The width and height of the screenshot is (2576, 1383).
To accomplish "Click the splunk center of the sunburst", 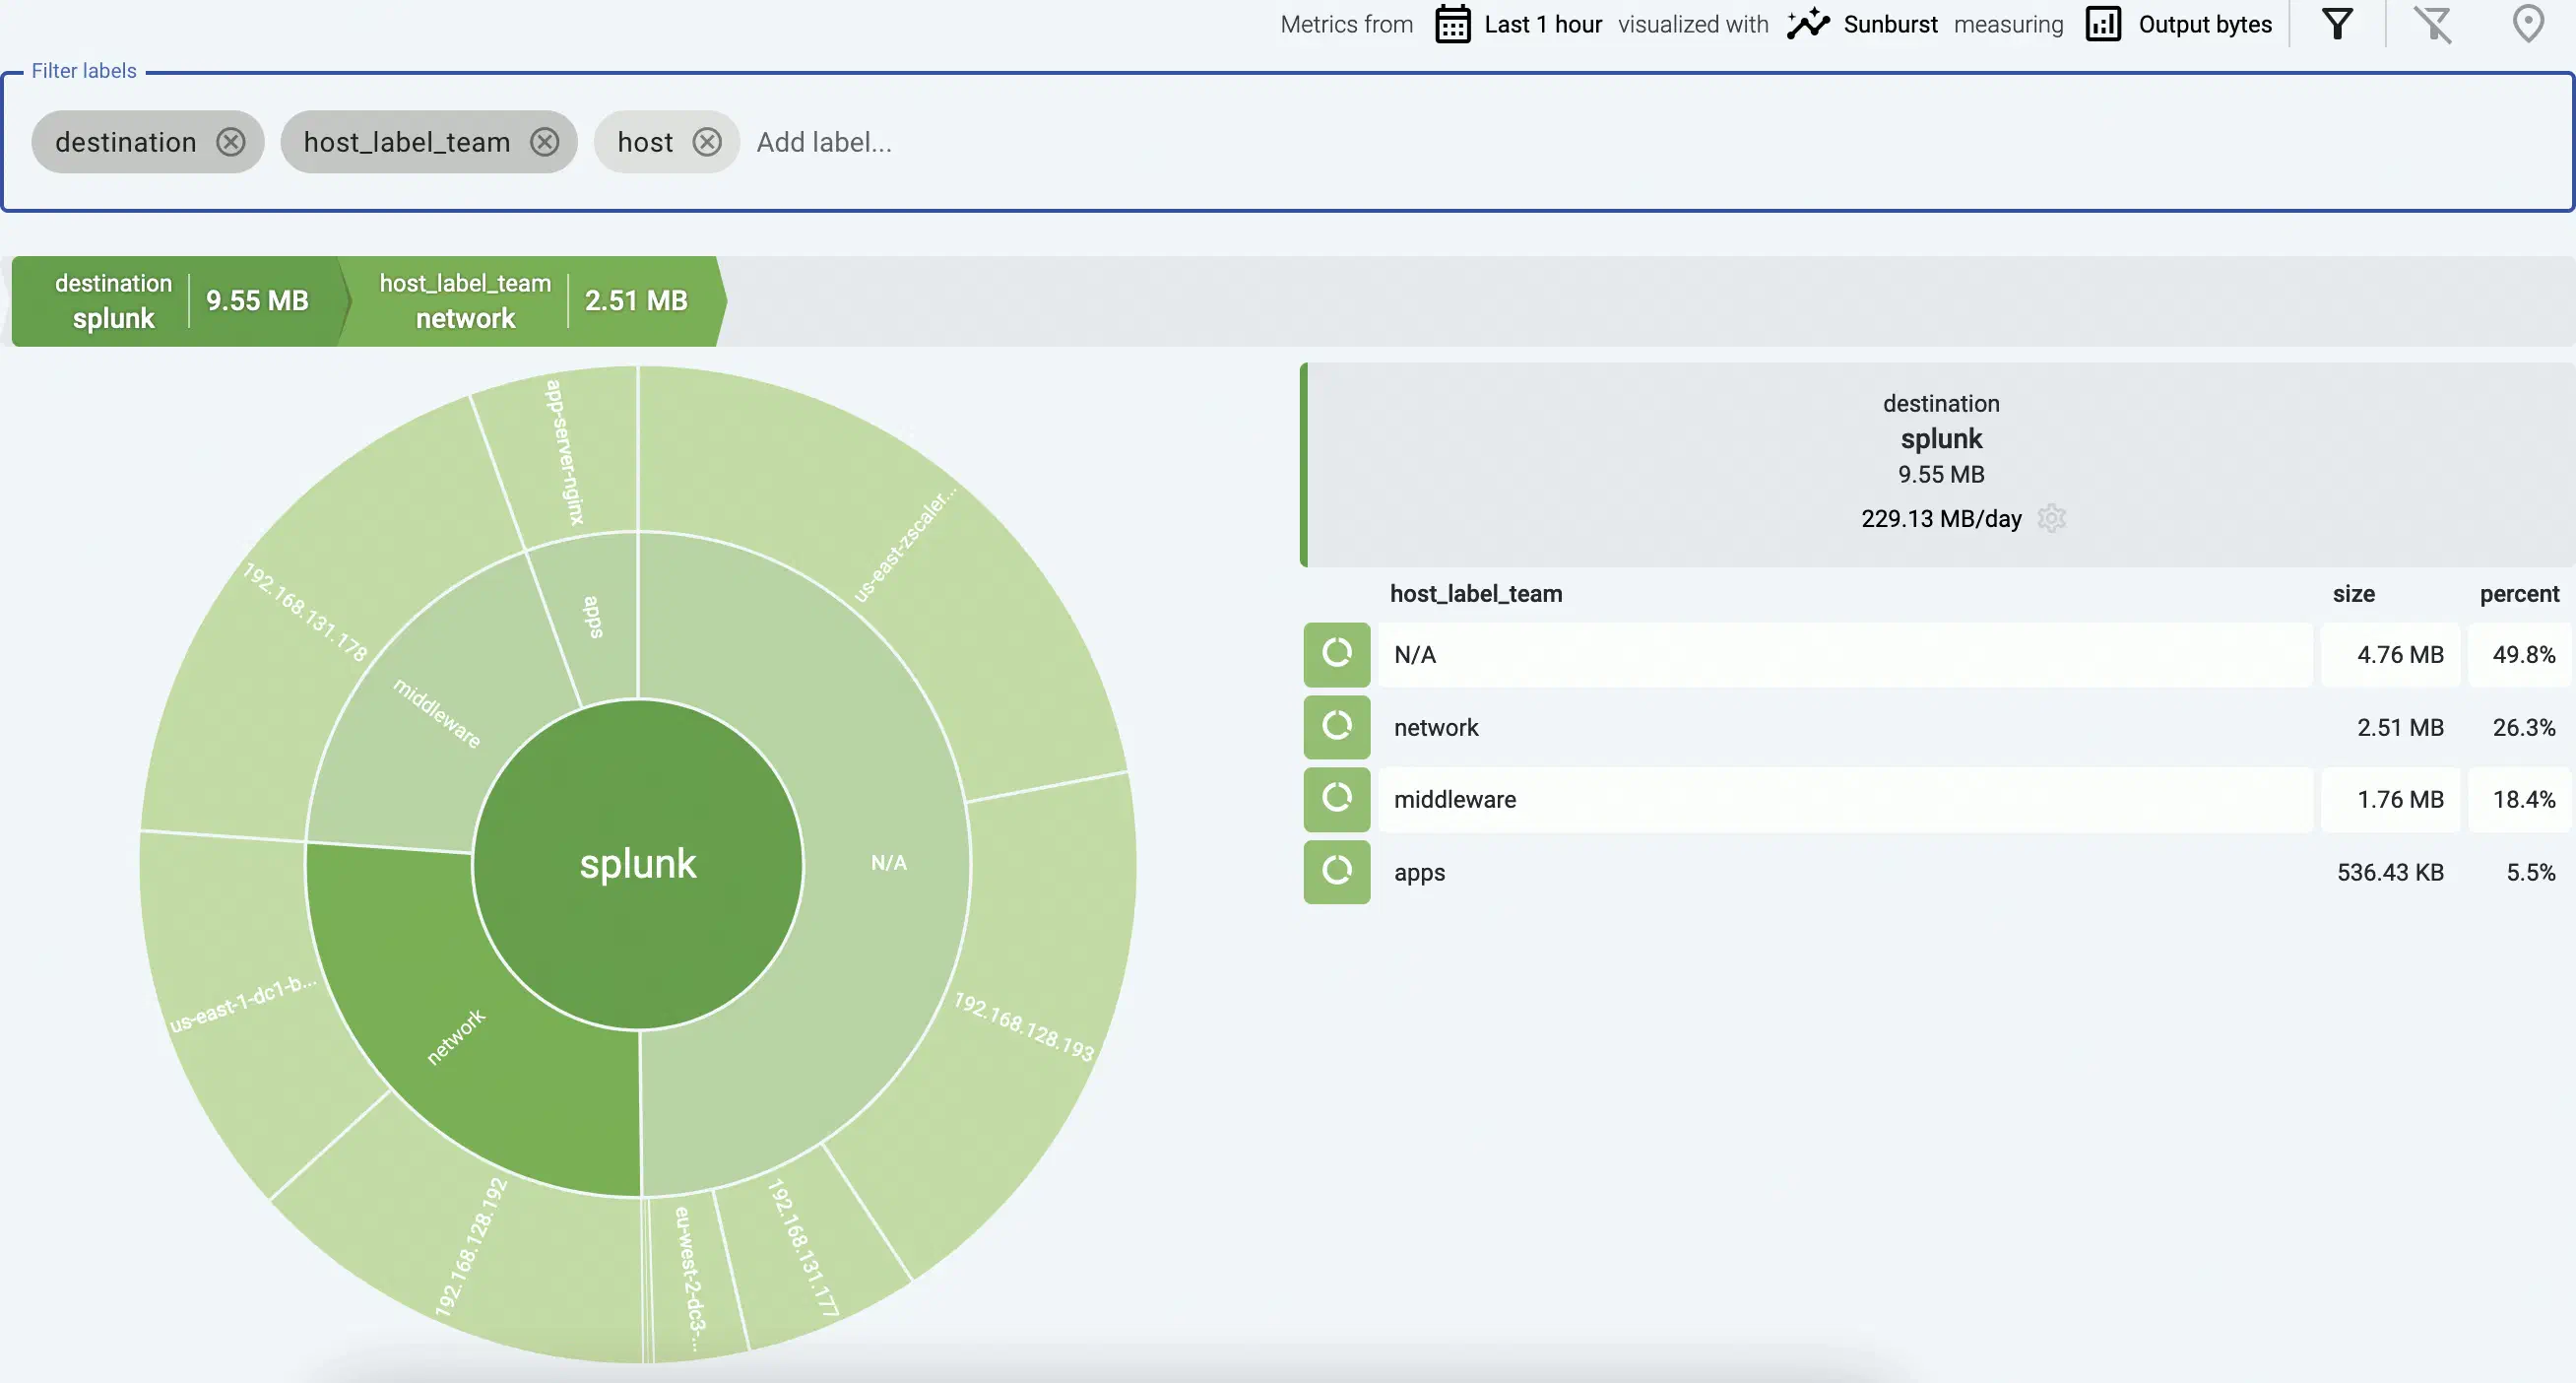I will coord(638,864).
